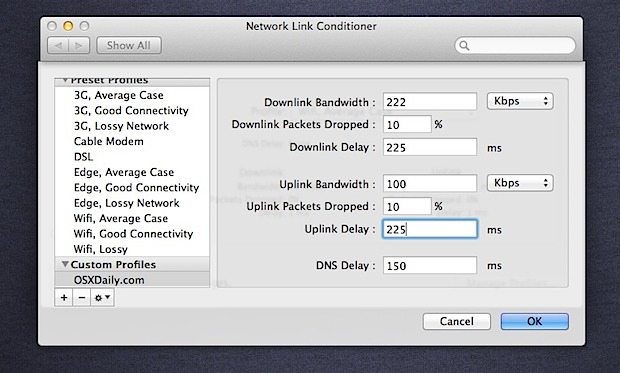620x373 pixels.
Task: Open the gear actions menu below profile list
Action: (102, 297)
